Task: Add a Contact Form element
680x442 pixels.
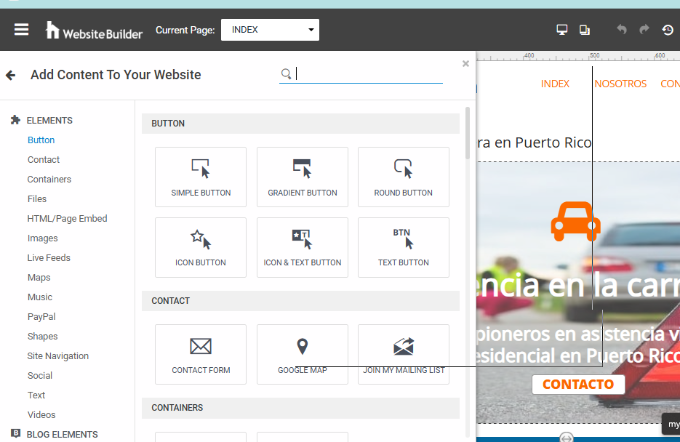Action: pos(201,354)
